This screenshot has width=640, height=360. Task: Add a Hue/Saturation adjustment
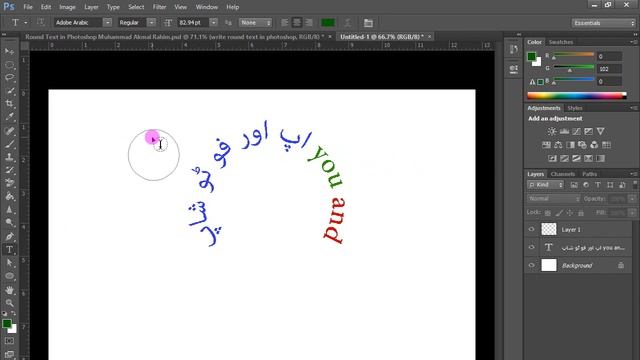click(546, 145)
